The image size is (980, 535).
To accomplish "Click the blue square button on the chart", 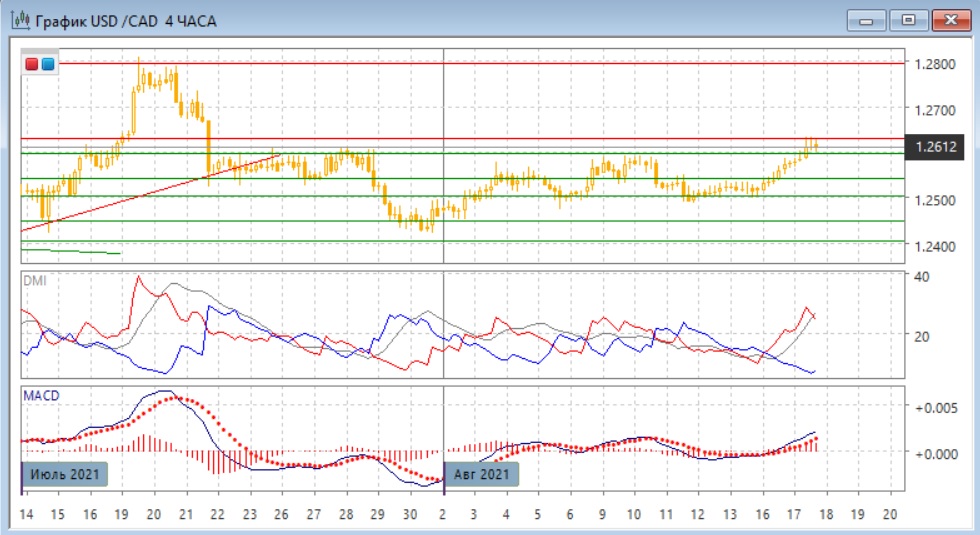I will 48,64.
